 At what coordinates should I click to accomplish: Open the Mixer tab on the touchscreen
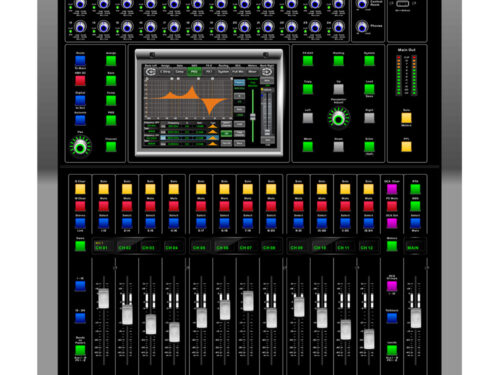click(x=252, y=72)
